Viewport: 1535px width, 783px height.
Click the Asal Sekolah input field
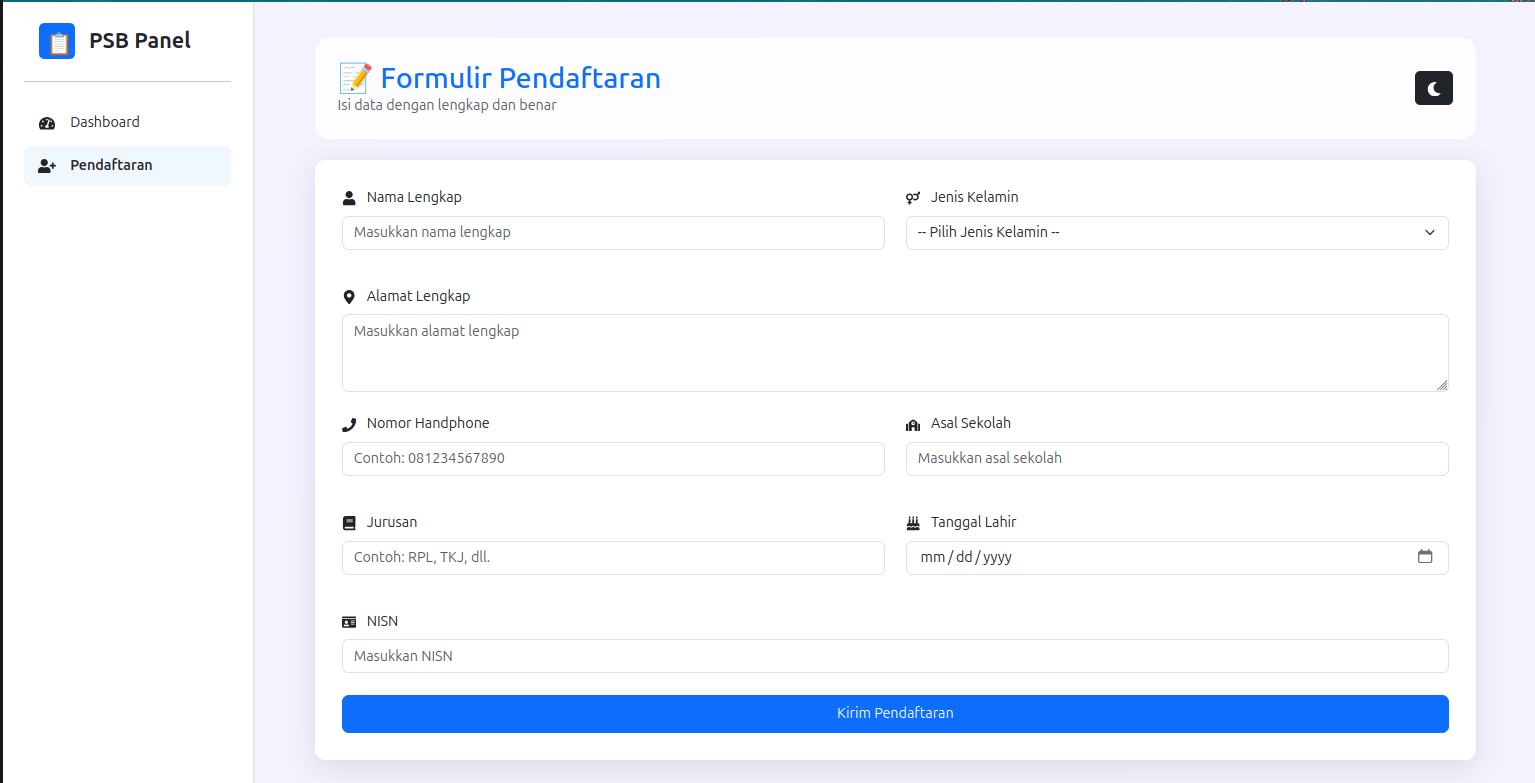pyautogui.click(x=1176, y=458)
